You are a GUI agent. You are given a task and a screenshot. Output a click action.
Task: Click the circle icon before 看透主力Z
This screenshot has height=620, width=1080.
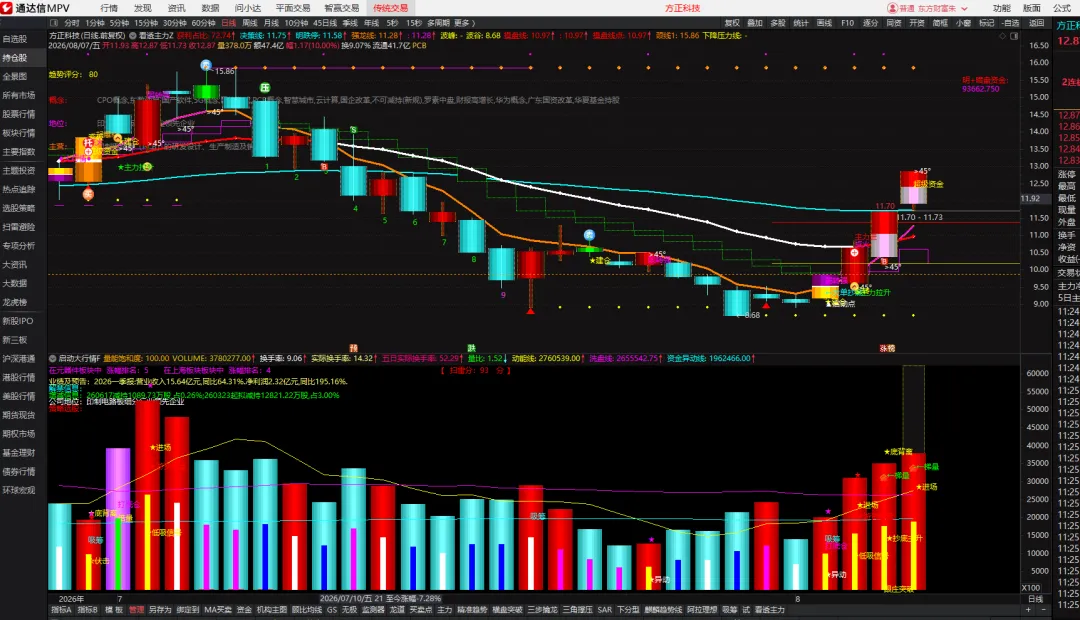coord(132,35)
